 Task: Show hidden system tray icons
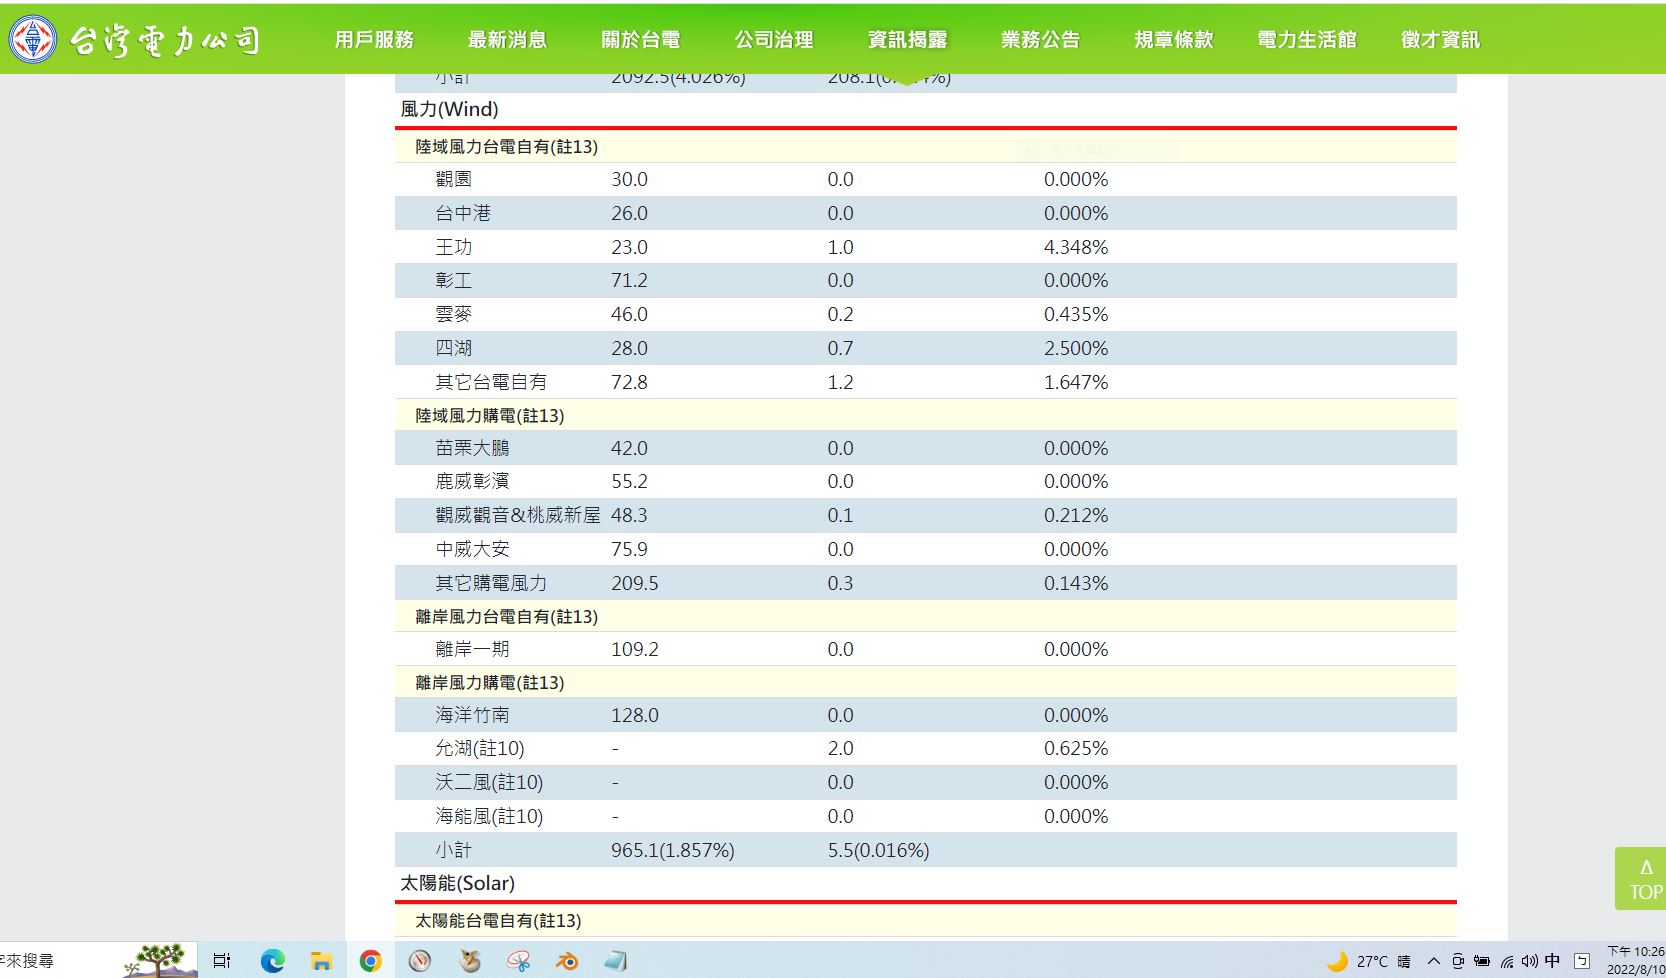point(1433,961)
